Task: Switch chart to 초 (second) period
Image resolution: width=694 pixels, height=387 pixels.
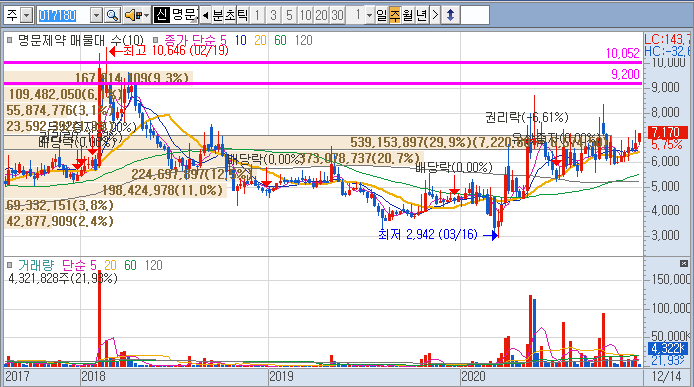Action: pyautogui.click(x=230, y=15)
